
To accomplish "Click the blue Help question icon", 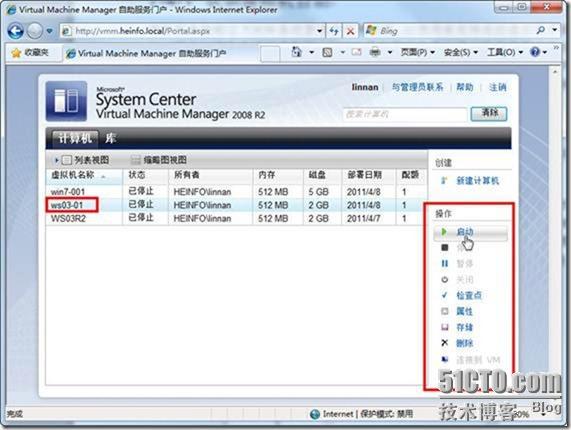I will [x=535, y=52].
